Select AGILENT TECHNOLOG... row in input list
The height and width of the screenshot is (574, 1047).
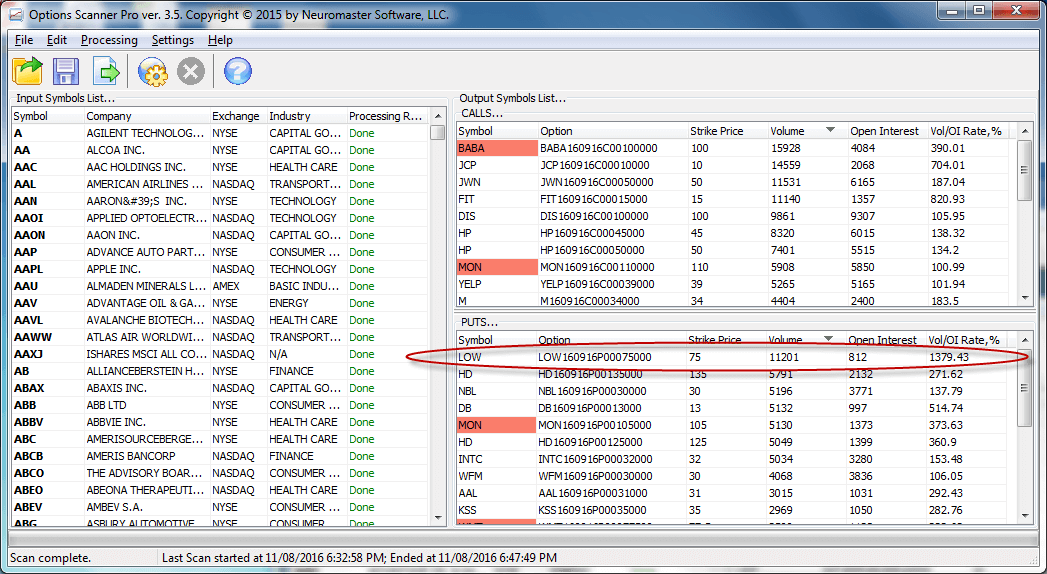point(220,133)
